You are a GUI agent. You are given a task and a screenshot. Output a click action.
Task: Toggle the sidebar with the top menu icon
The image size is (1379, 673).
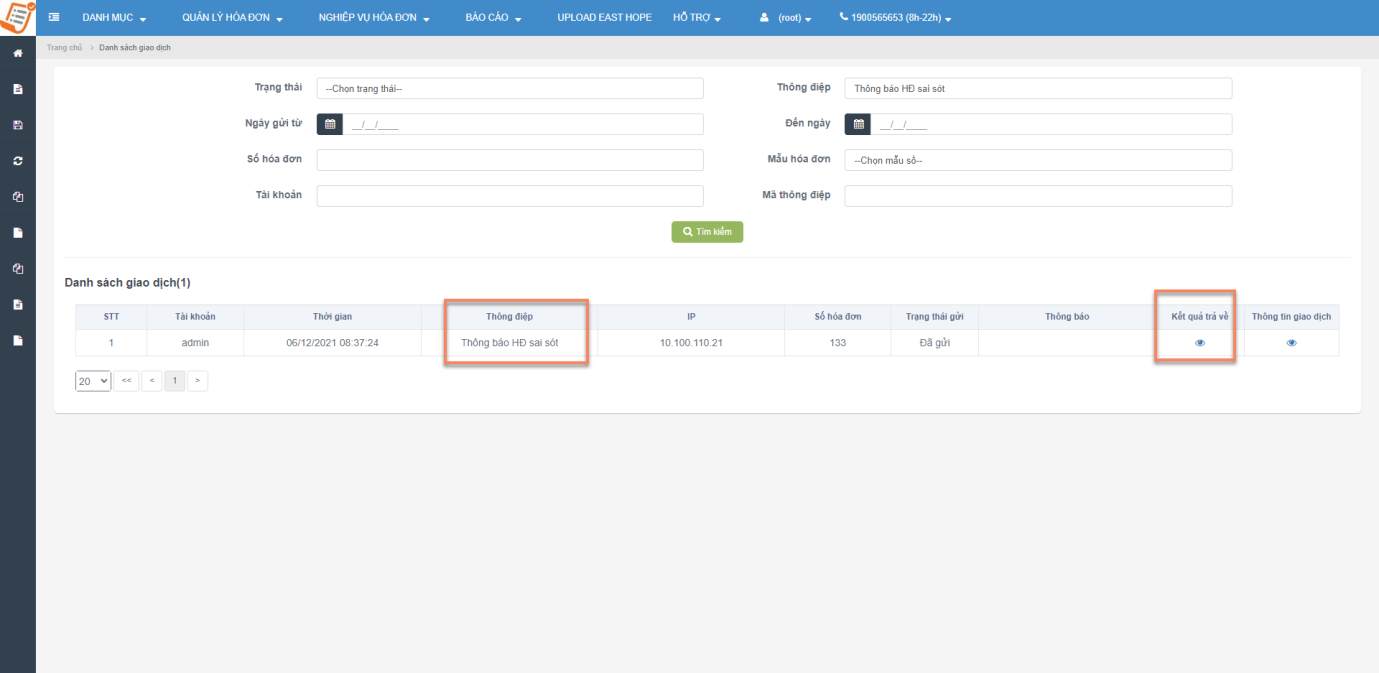pos(53,18)
